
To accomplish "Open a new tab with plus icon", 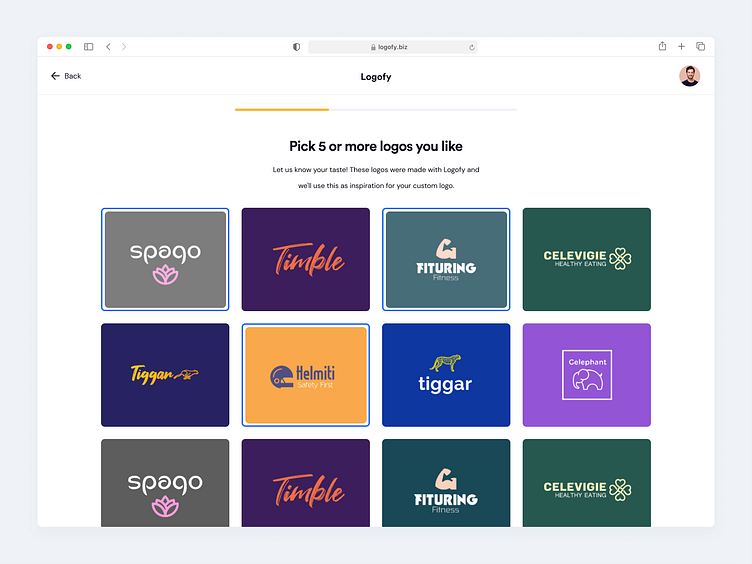I will [x=681, y=47].
